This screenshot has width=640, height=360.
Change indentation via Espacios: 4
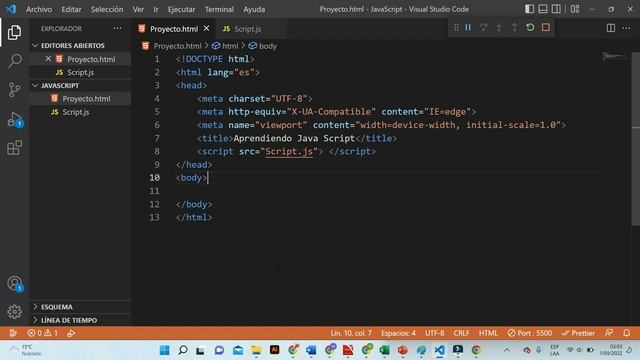tap(398, 333)
